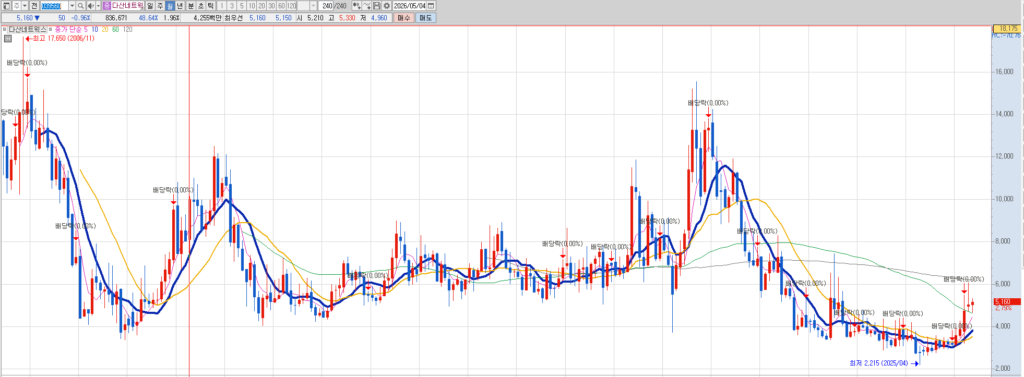1024x377 pixels.
Task: Select the 20 interval button
Action: pyautogui.click(x=261, y=6)
